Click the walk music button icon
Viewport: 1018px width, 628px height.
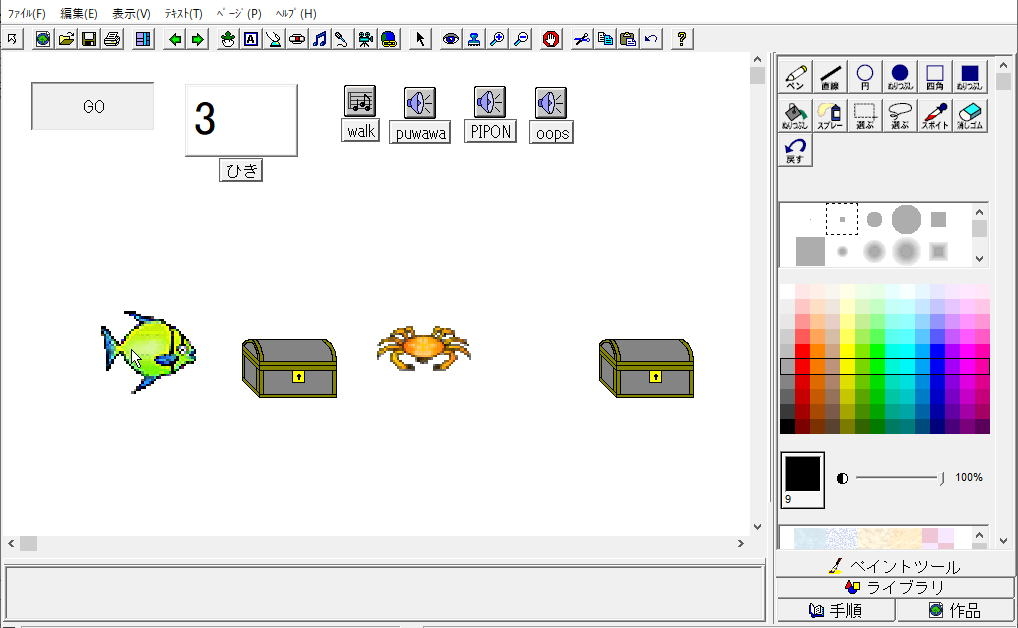[360, 101]
